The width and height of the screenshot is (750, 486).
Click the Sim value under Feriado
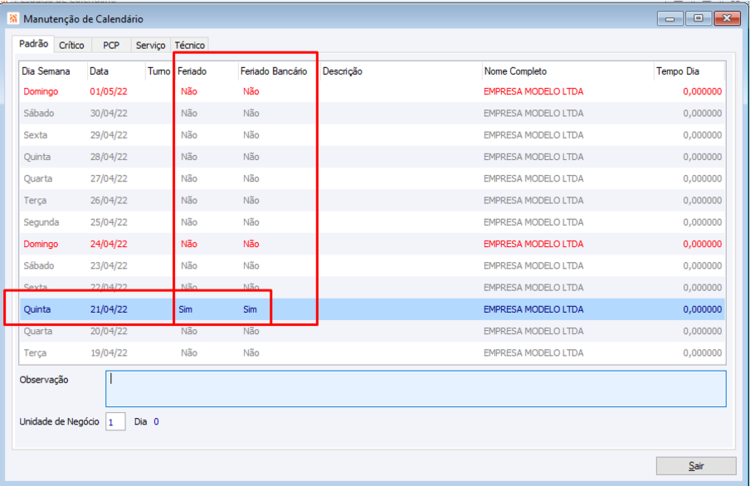[186, 309]
